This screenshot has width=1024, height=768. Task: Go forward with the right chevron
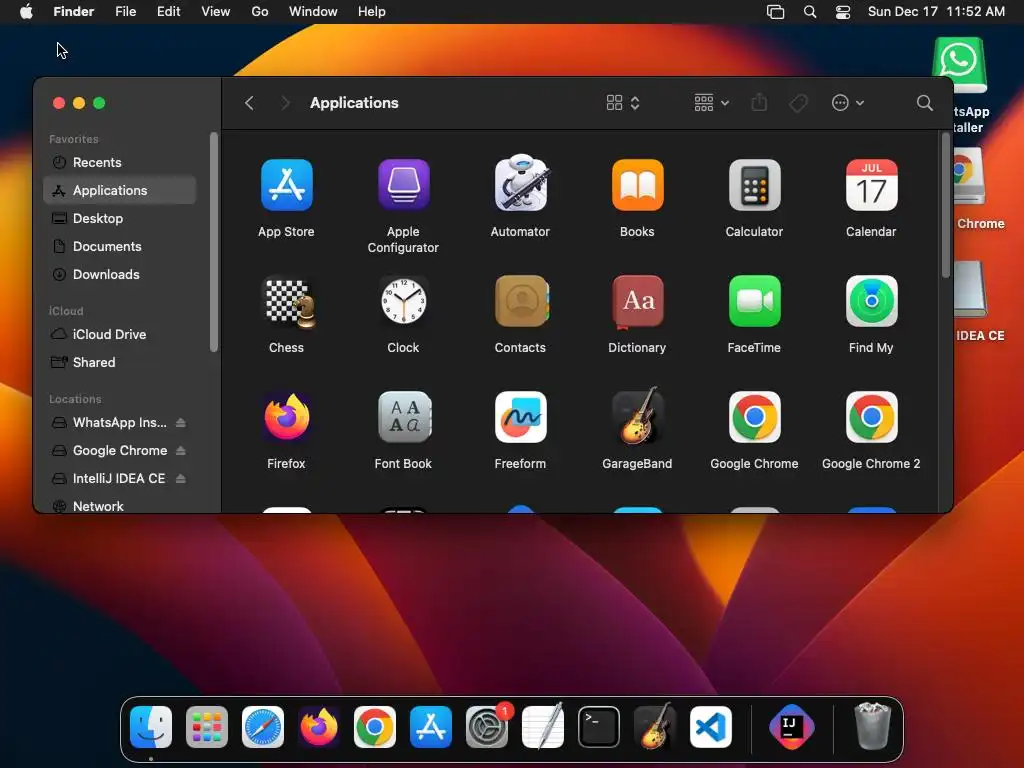pyautogui.click(x=285, y=103)
